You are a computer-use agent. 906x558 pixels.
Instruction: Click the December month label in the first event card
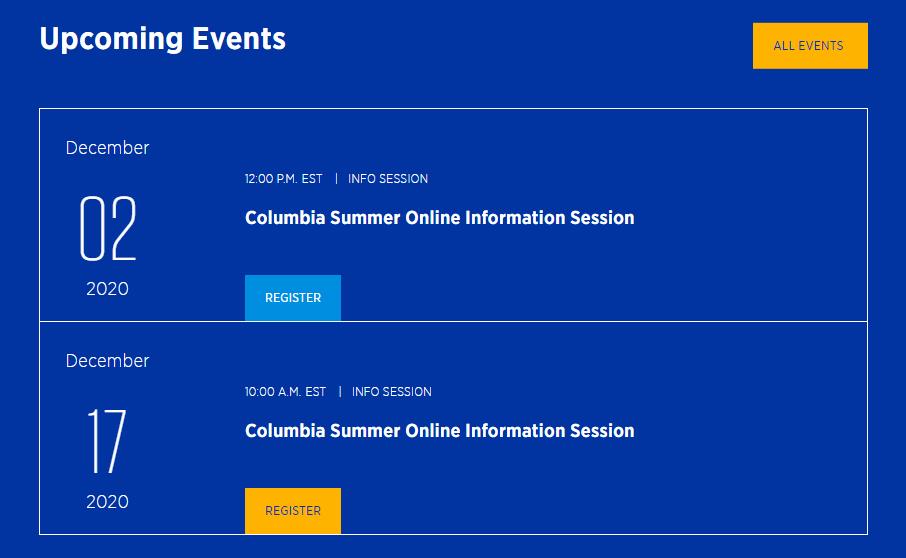point(107,148)
